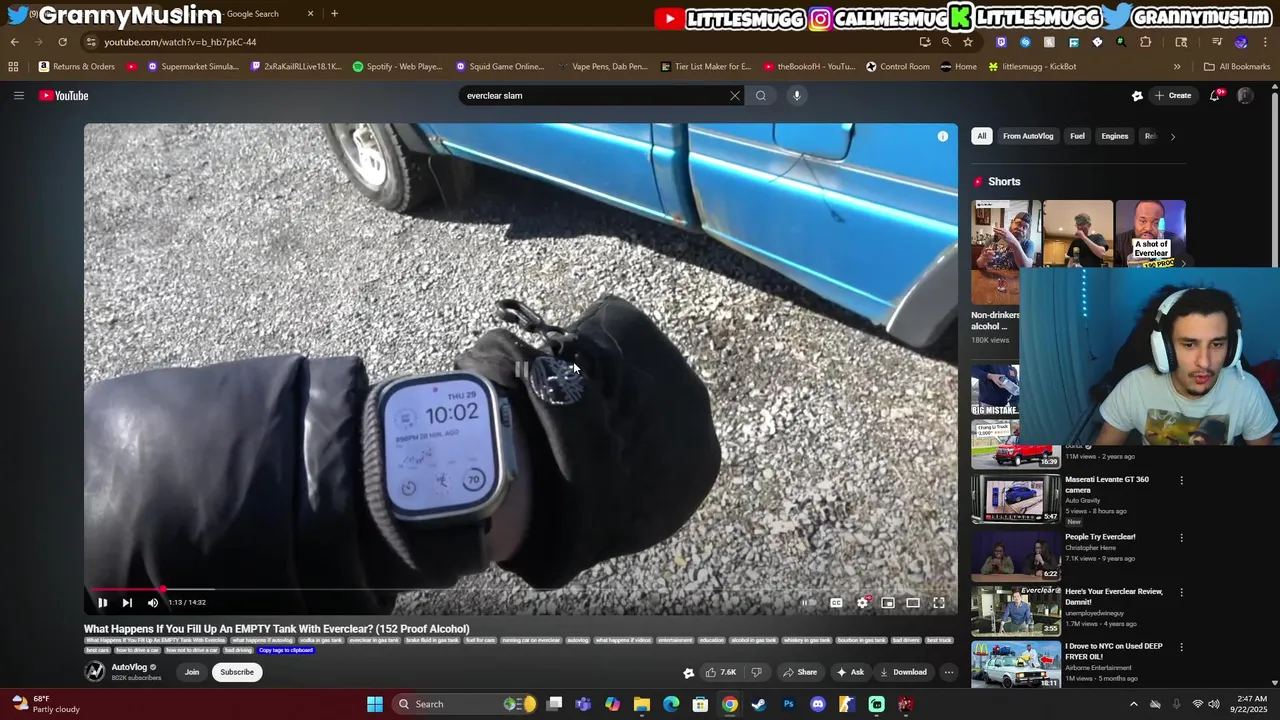Subscribe to the AutoVlog channel

point(237,672)
